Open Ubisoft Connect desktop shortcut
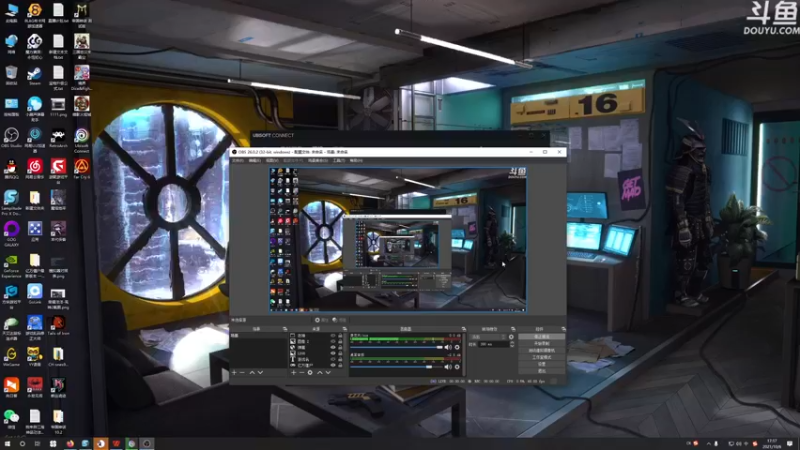This screenshot has width=800, height=450. pos(82,139)
